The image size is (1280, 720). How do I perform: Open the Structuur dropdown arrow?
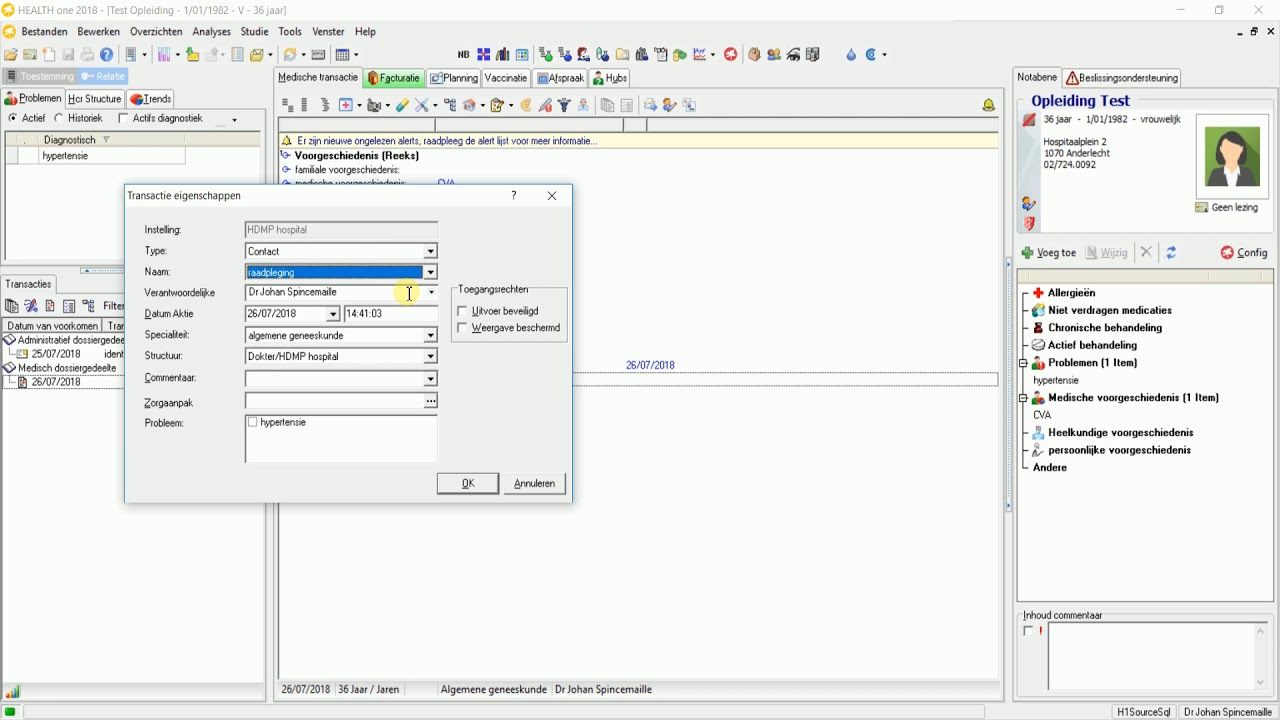click(431, 356)
